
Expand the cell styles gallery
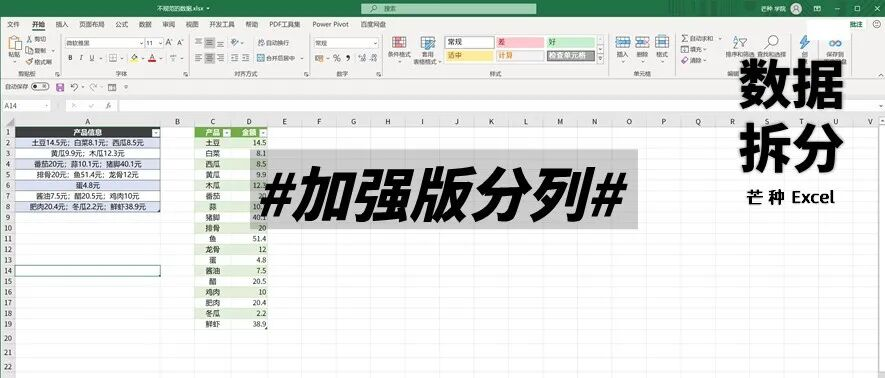(x=600, y=58)
